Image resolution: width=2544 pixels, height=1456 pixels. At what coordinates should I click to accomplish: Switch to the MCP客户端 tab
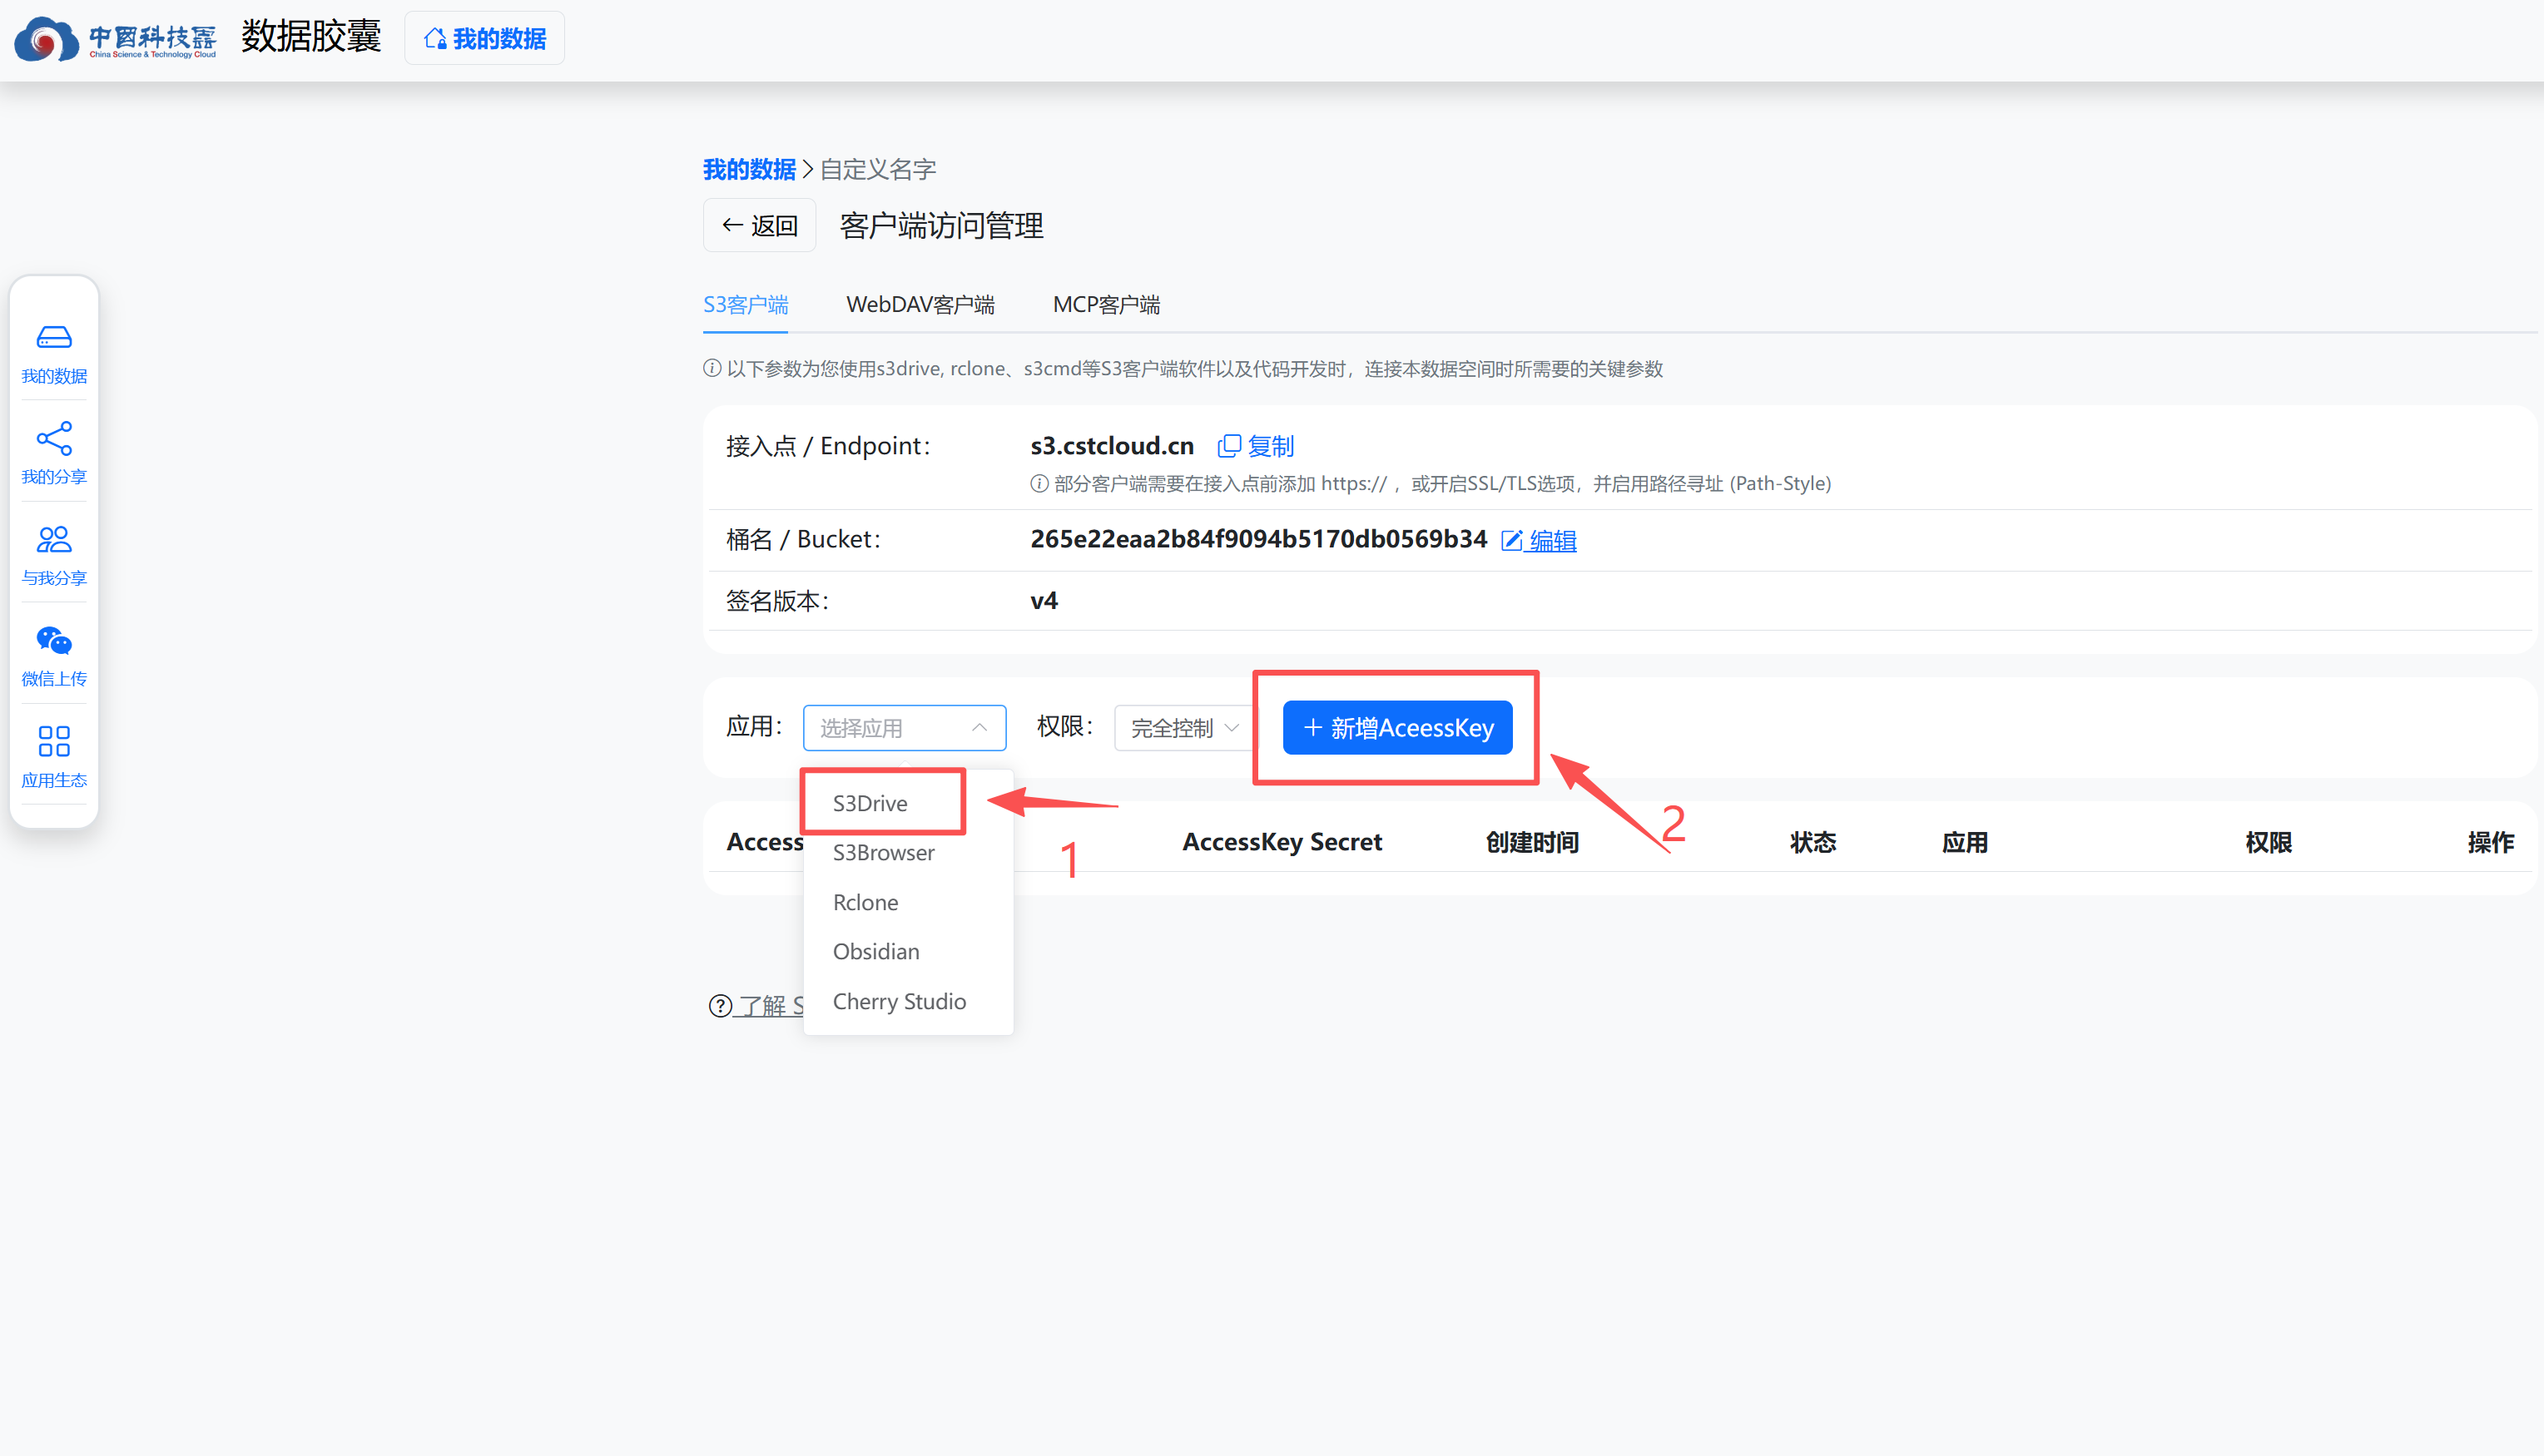[x=1106, y=305]
